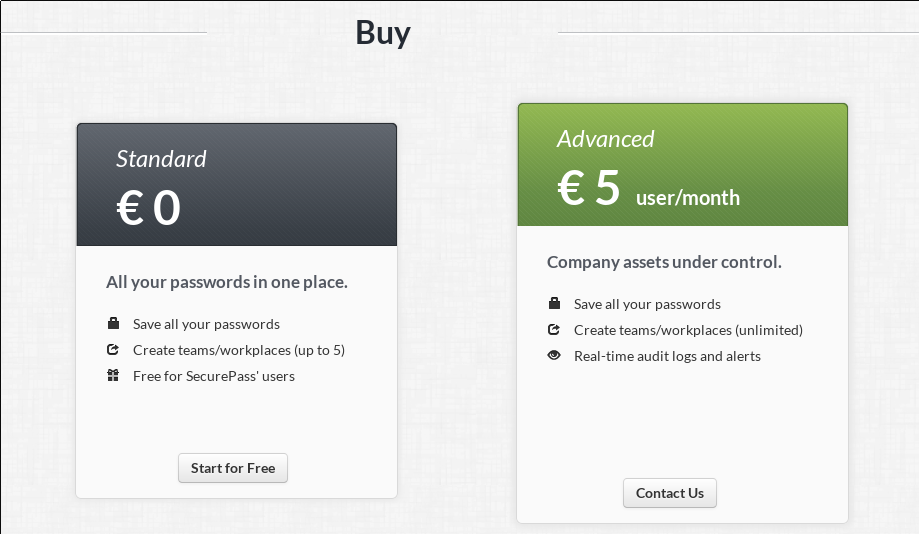
Task: Click the share icon in Standard plan
Action: click(x=113, y=349)
